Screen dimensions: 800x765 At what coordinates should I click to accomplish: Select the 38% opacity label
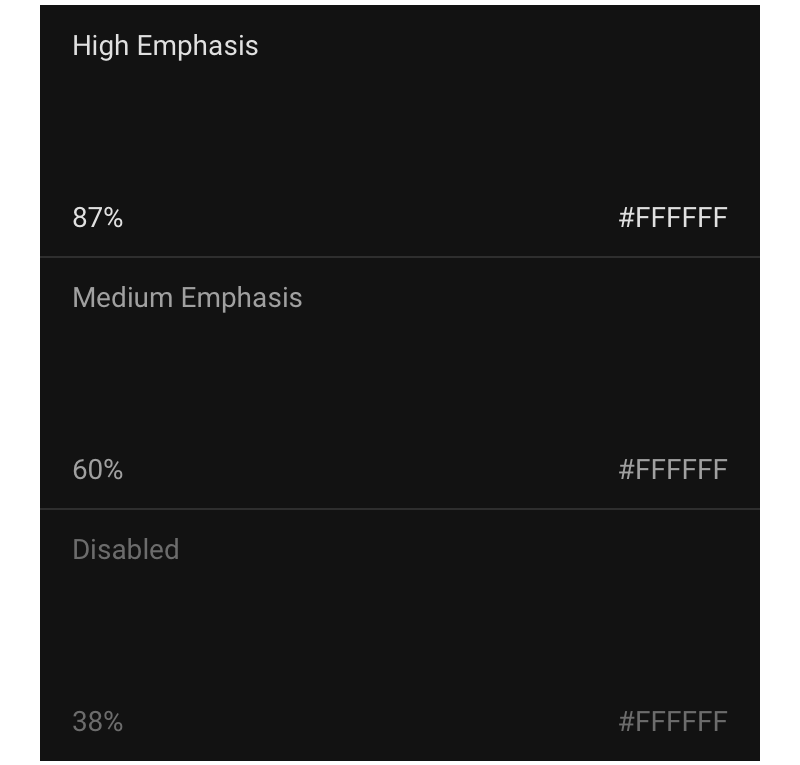click(x=97, y=722)
